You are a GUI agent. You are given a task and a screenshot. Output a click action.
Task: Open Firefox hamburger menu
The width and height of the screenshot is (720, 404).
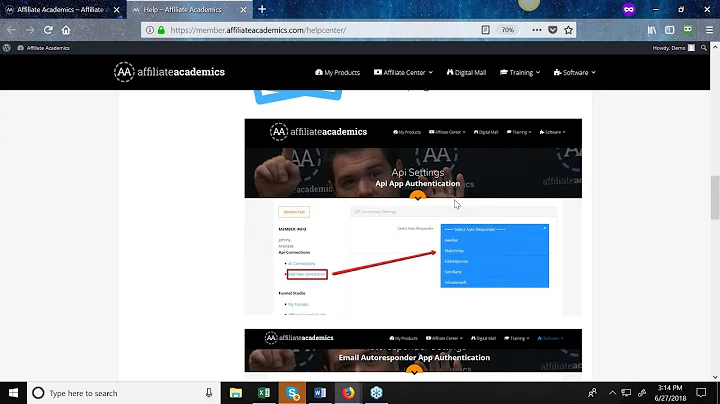pyautogui.click(x=709, y=30)
